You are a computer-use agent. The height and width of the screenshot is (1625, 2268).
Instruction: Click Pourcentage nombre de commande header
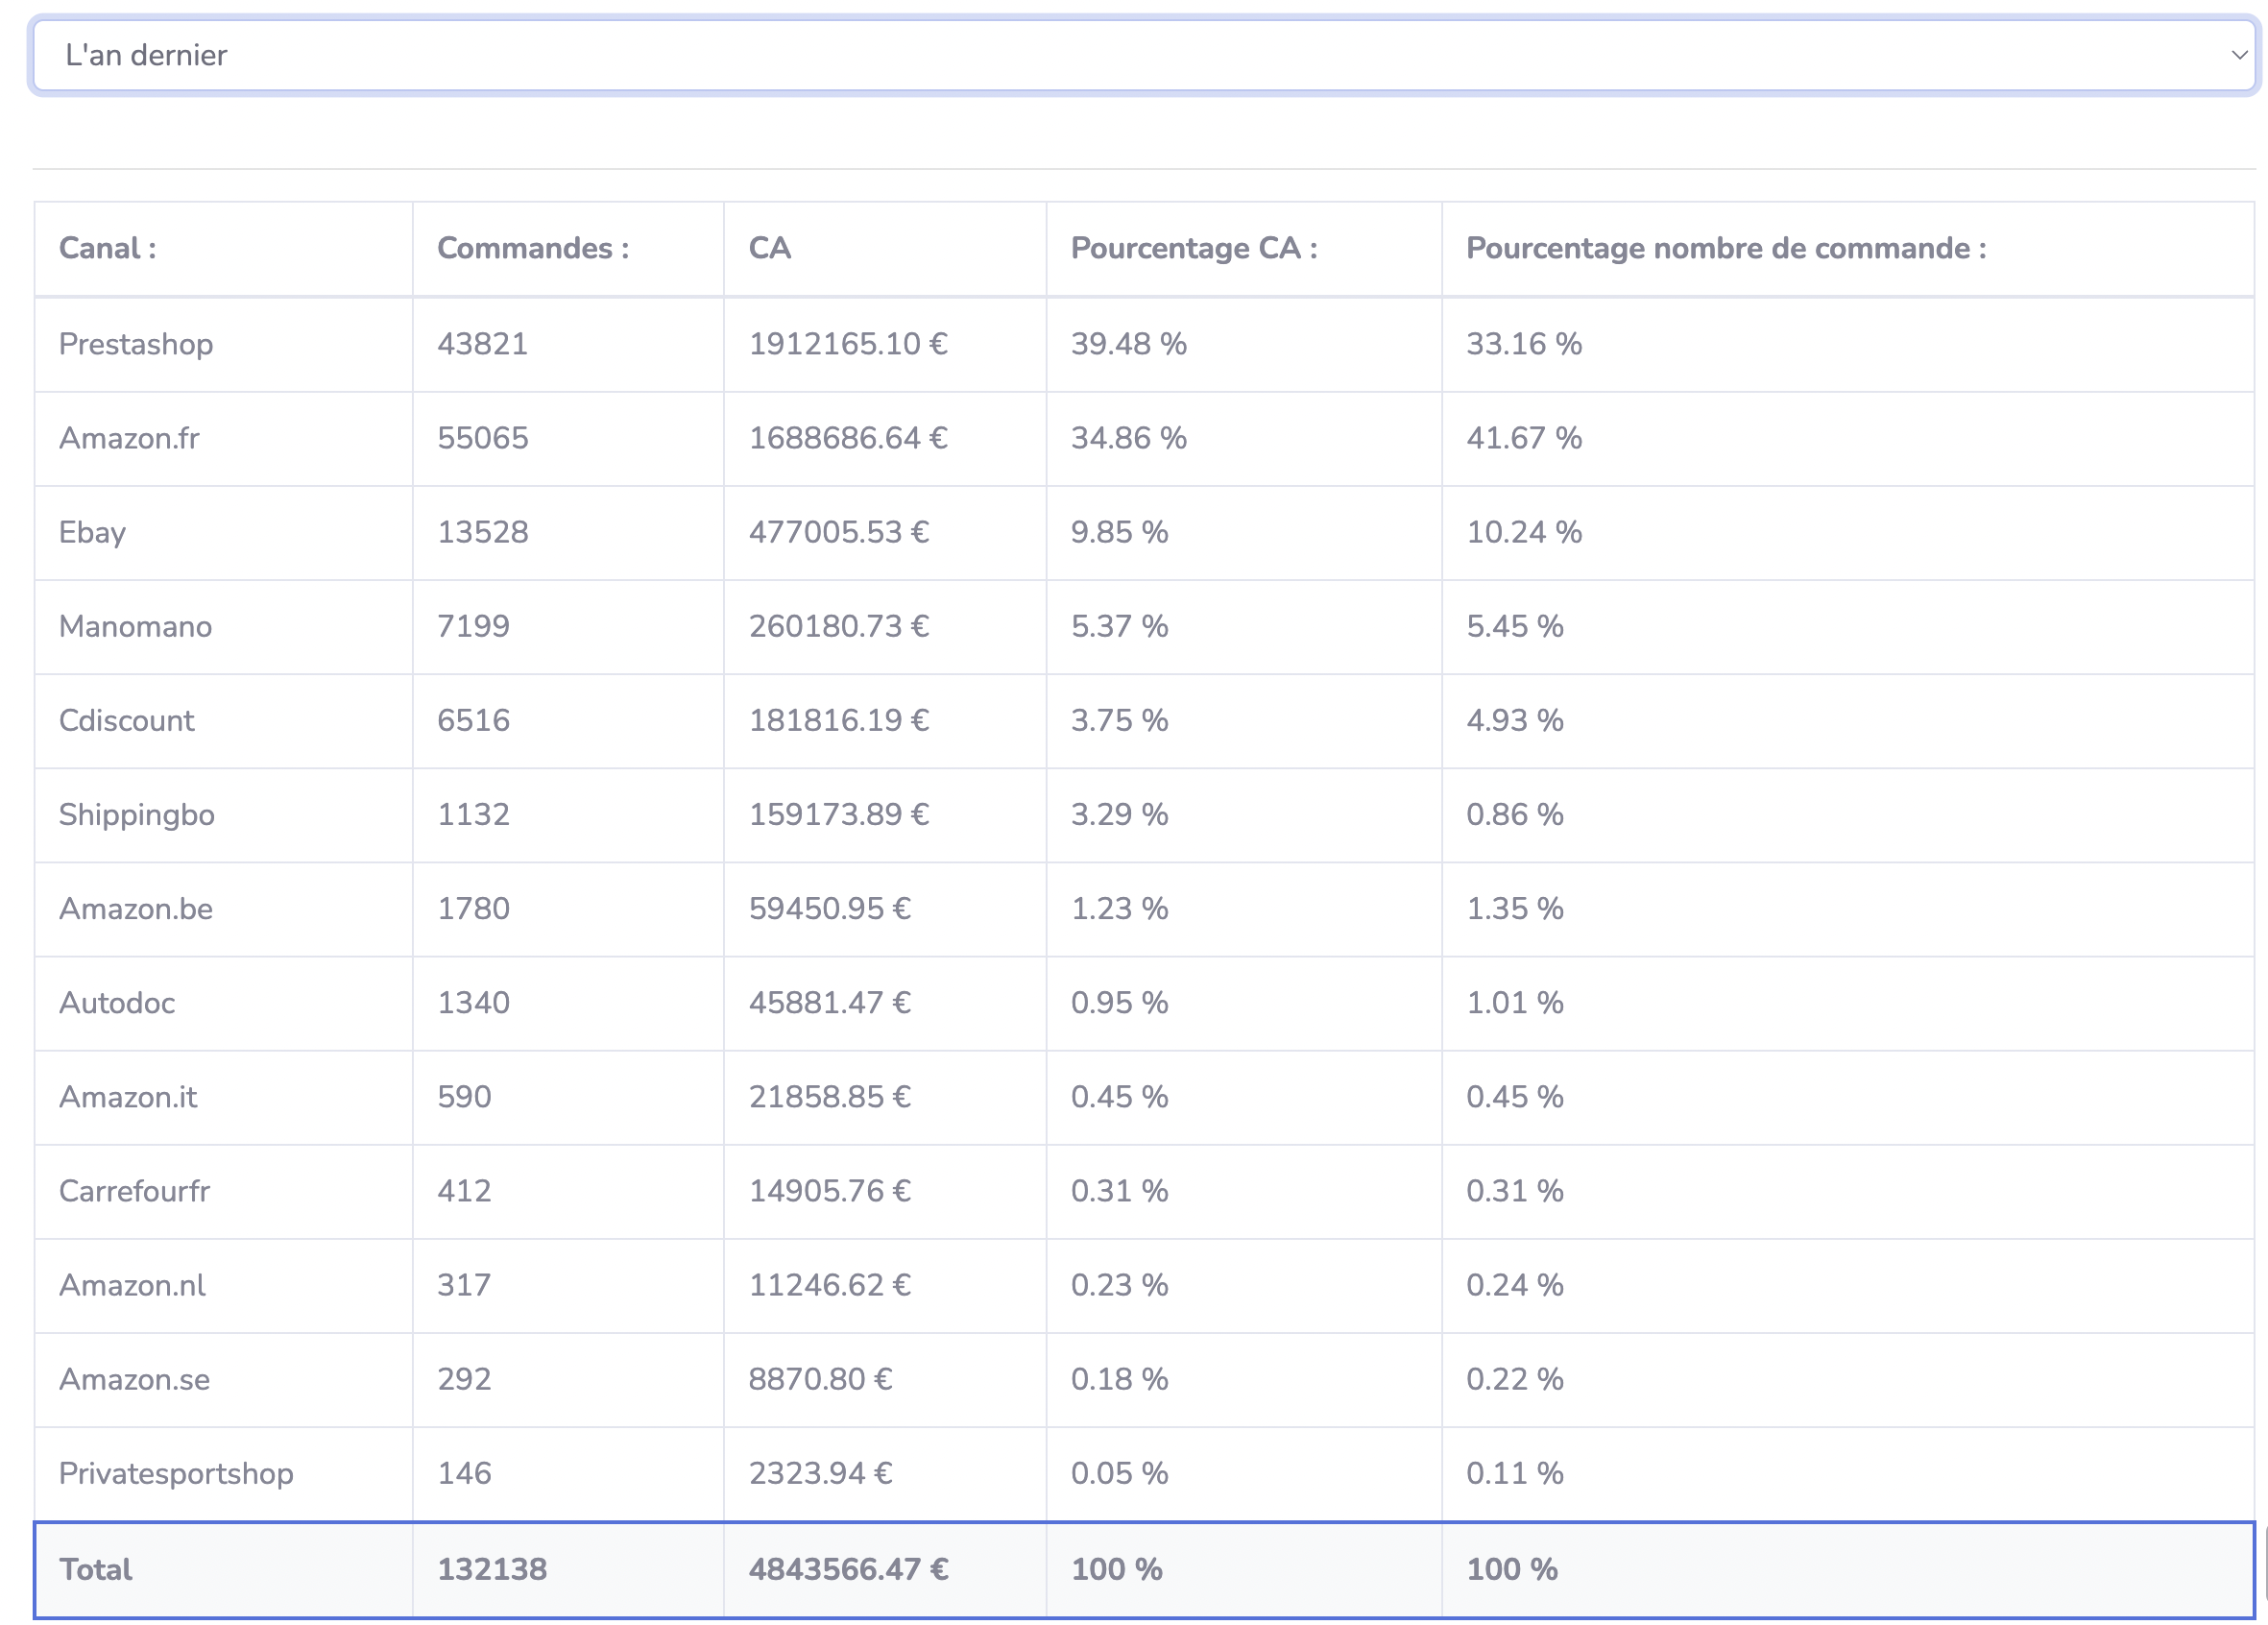1725,248
